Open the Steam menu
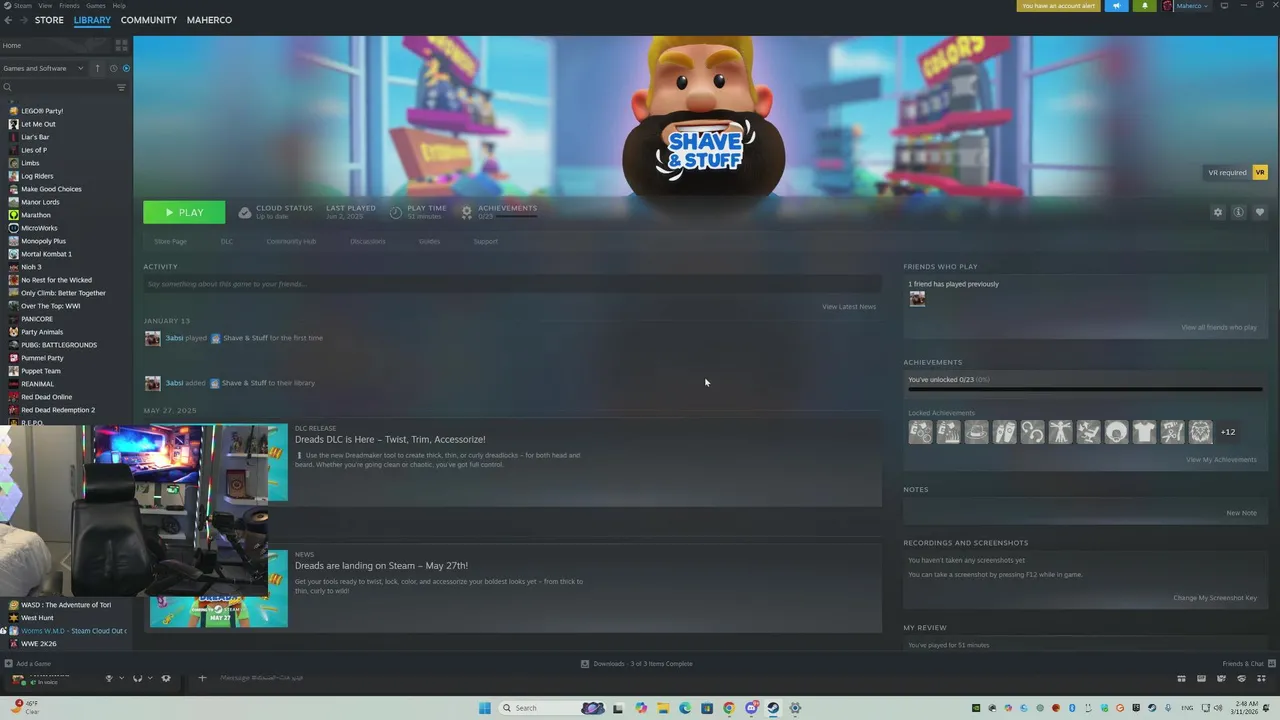1280x720 pixels. (20, 6)
